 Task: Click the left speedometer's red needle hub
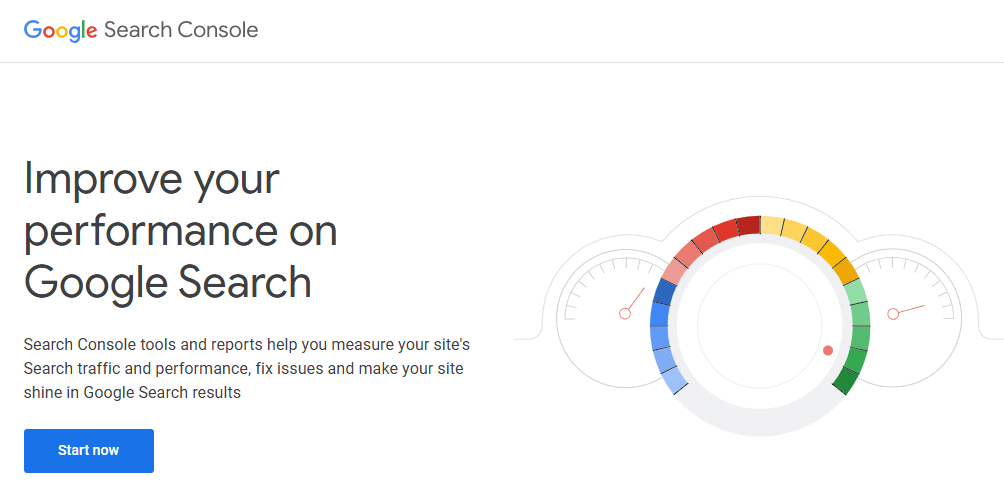(625, 313)
